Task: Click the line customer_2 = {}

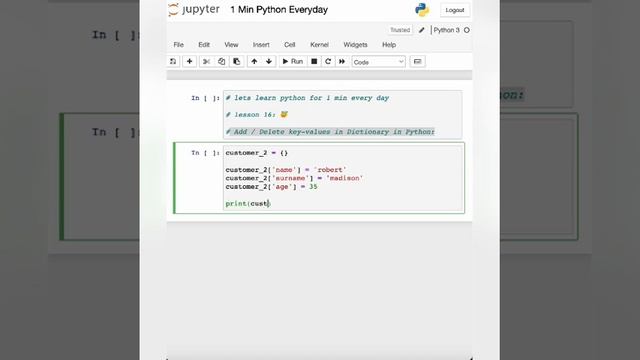Action: pyautogui.click(x=257, y=153)
